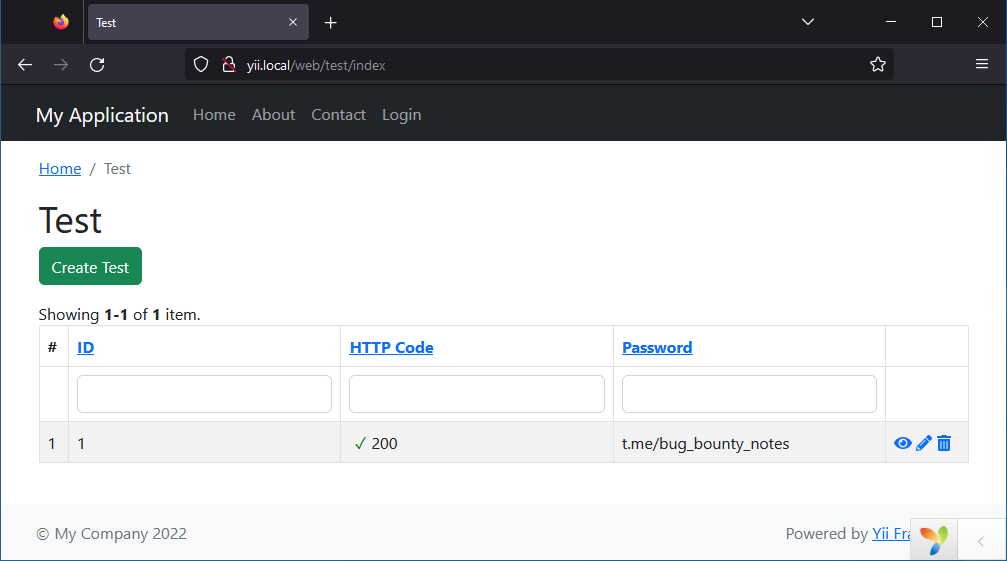The width and height of the screenshot is (1007, 561).
Task: Click the Firefox logo icon in tab bar
Action: point(61,22)
